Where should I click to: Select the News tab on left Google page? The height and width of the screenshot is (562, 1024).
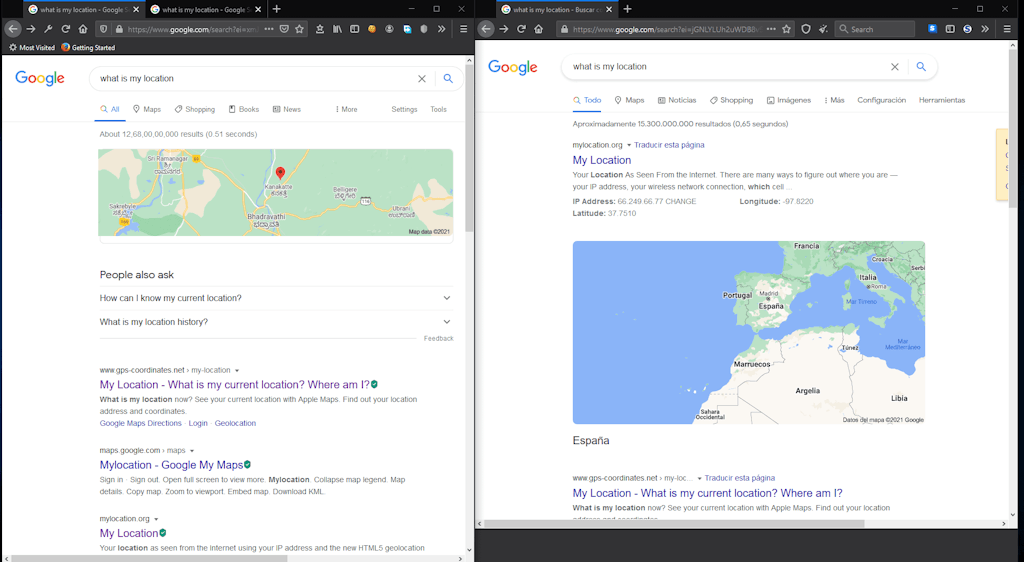287,110
